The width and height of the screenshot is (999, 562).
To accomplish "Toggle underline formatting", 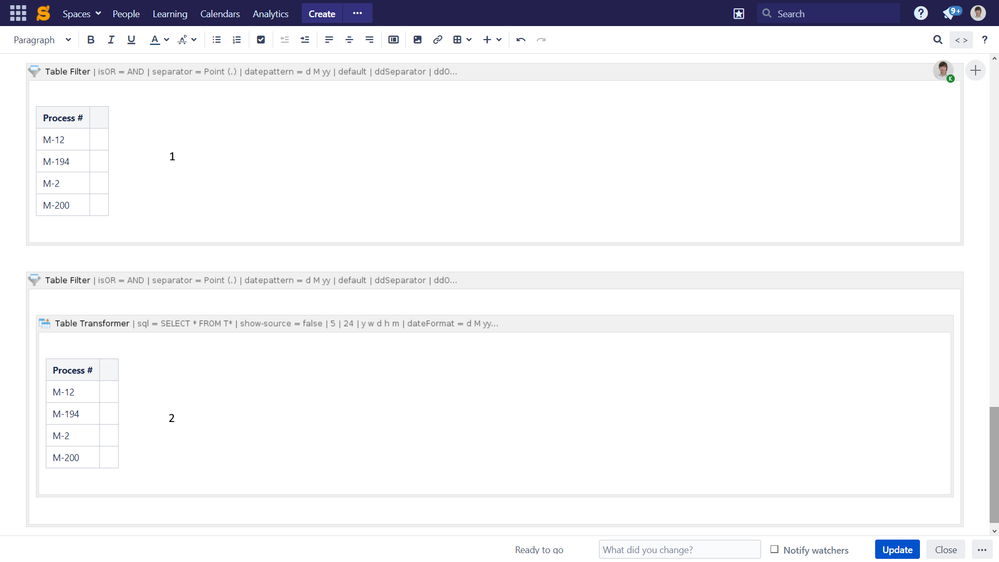I will click(x=131, y=40).
